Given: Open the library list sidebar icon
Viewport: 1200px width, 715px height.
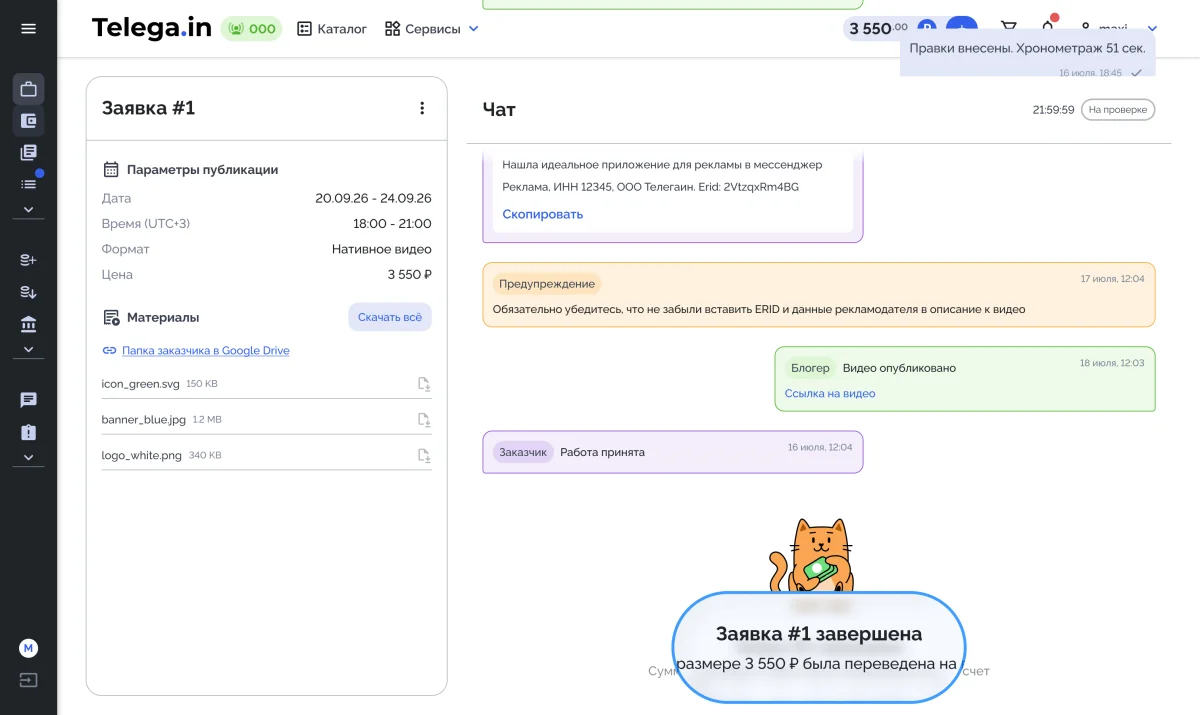Looking at the screenshot, I should 28,153.
